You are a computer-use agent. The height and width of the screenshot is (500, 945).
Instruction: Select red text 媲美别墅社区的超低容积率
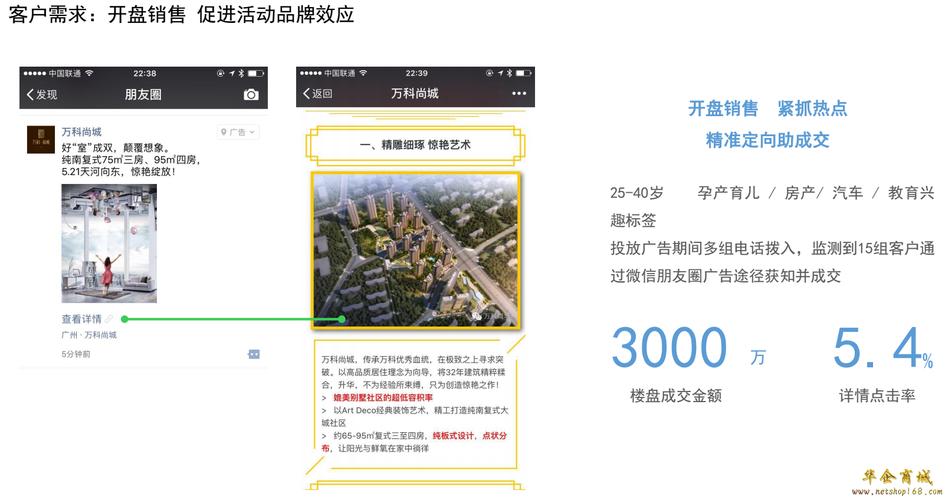point(383,398)
